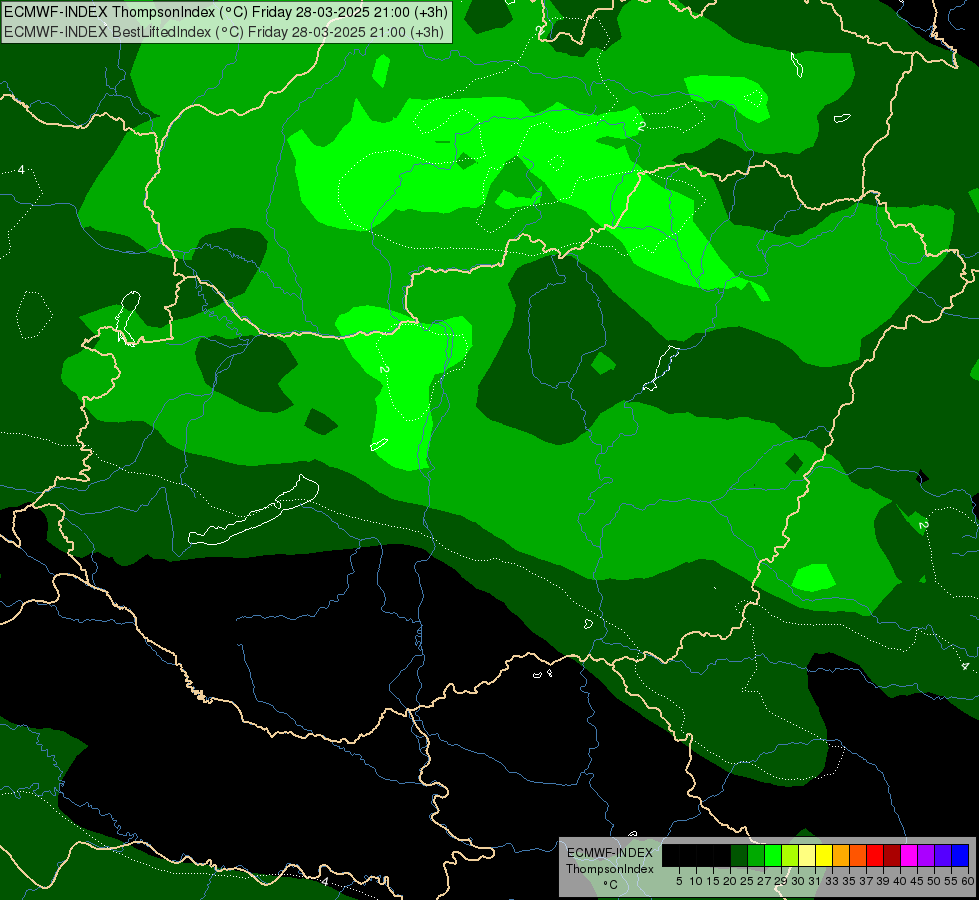Click the legend's ECMWF-INDEX label
This screenshot has height=900, width=979.
(x=609, y=853)
